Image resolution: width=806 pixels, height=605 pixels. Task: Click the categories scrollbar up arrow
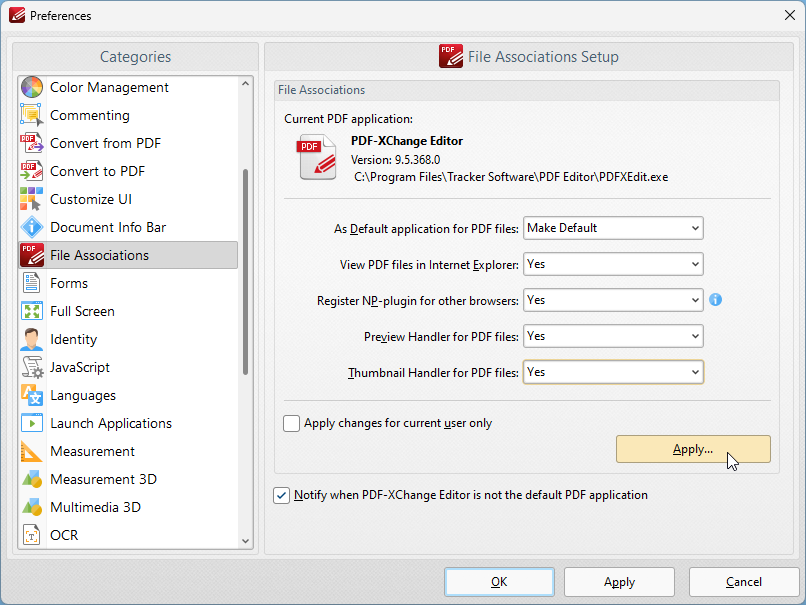(x=245, y=84)
